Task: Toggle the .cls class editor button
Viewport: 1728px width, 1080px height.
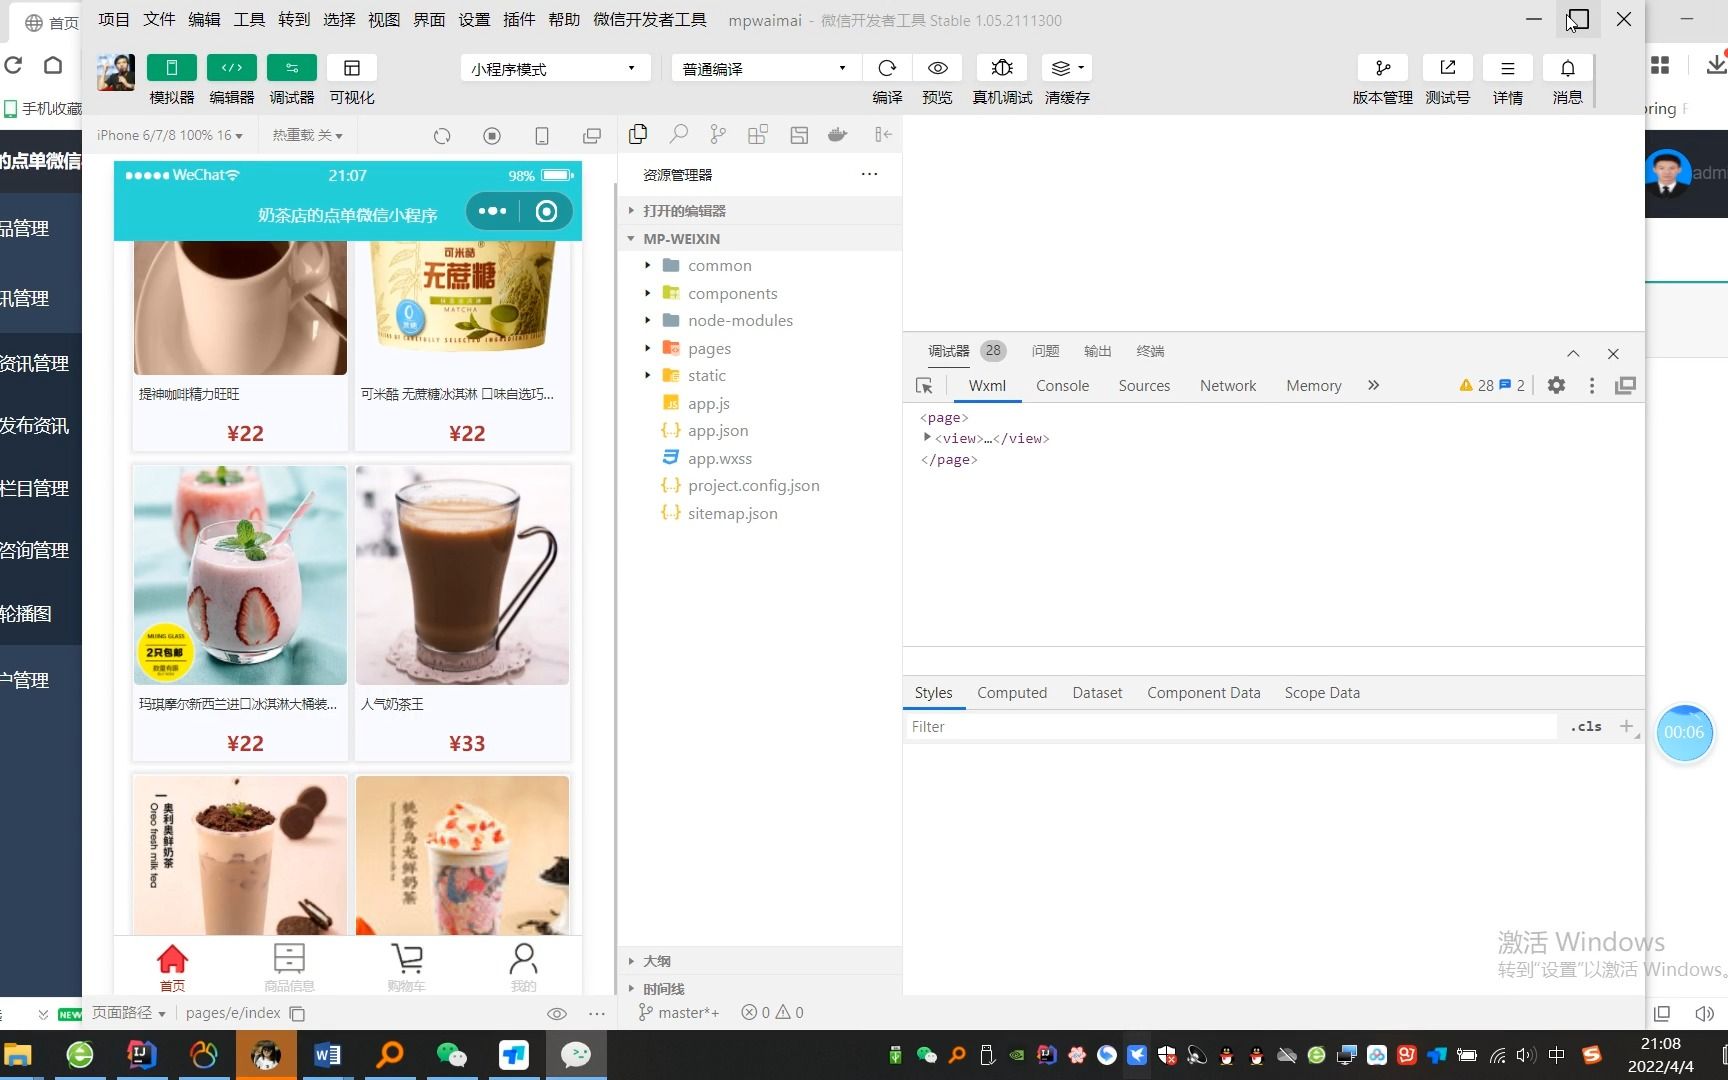Action: click(x=1585, y=726)
